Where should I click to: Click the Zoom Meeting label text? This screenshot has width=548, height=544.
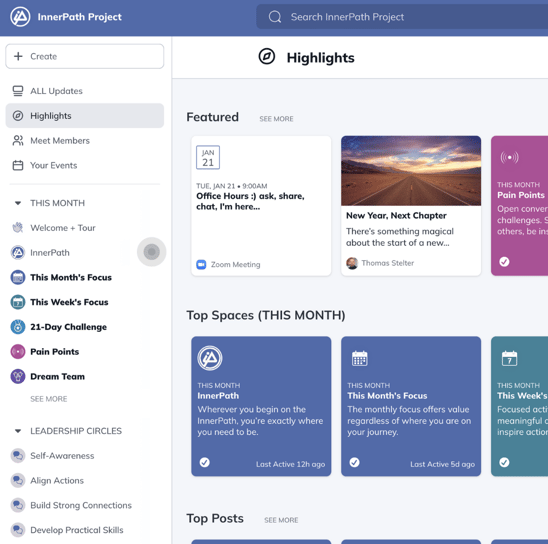[236, 264]
